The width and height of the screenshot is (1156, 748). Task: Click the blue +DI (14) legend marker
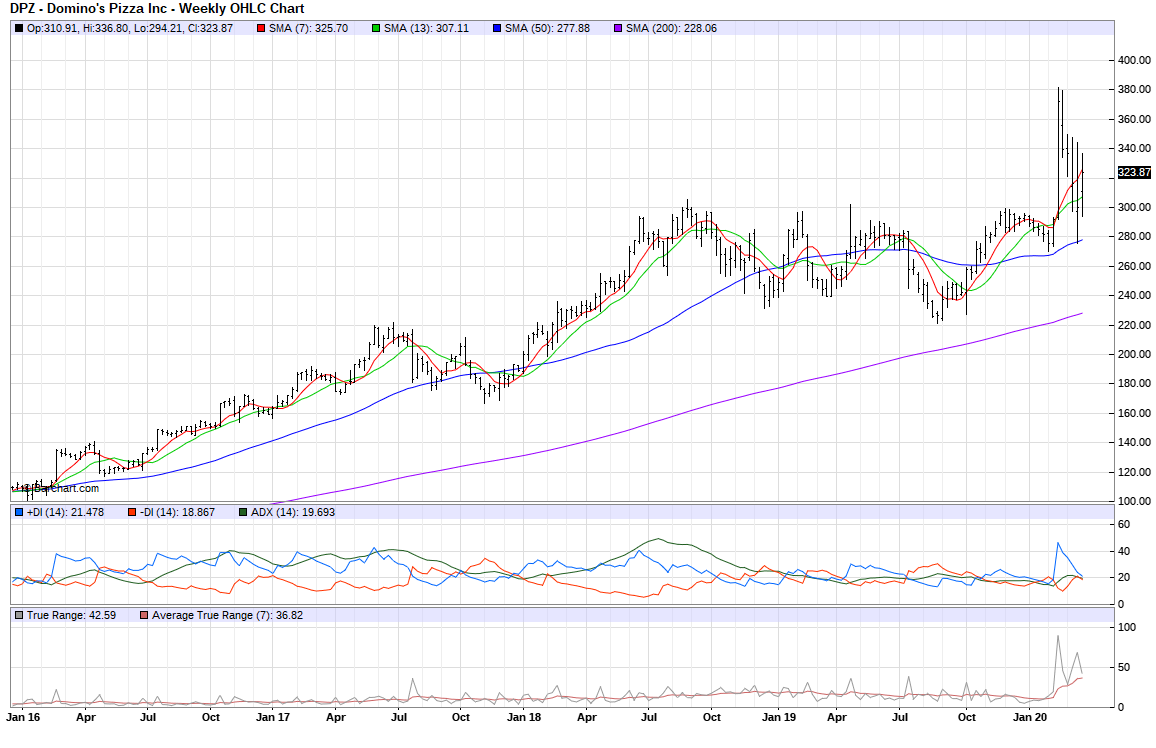point(19,512)
